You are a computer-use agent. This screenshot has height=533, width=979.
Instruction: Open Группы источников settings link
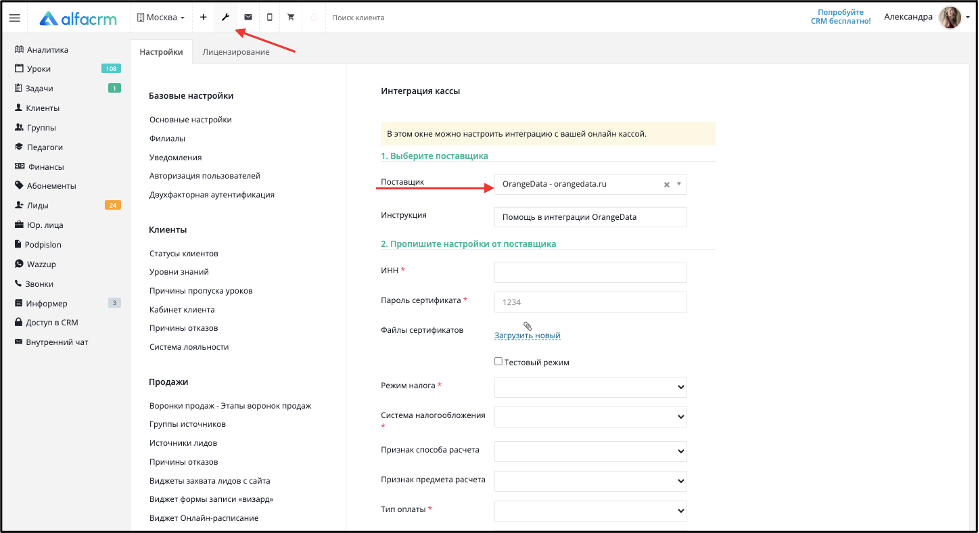tap(187, 424)
